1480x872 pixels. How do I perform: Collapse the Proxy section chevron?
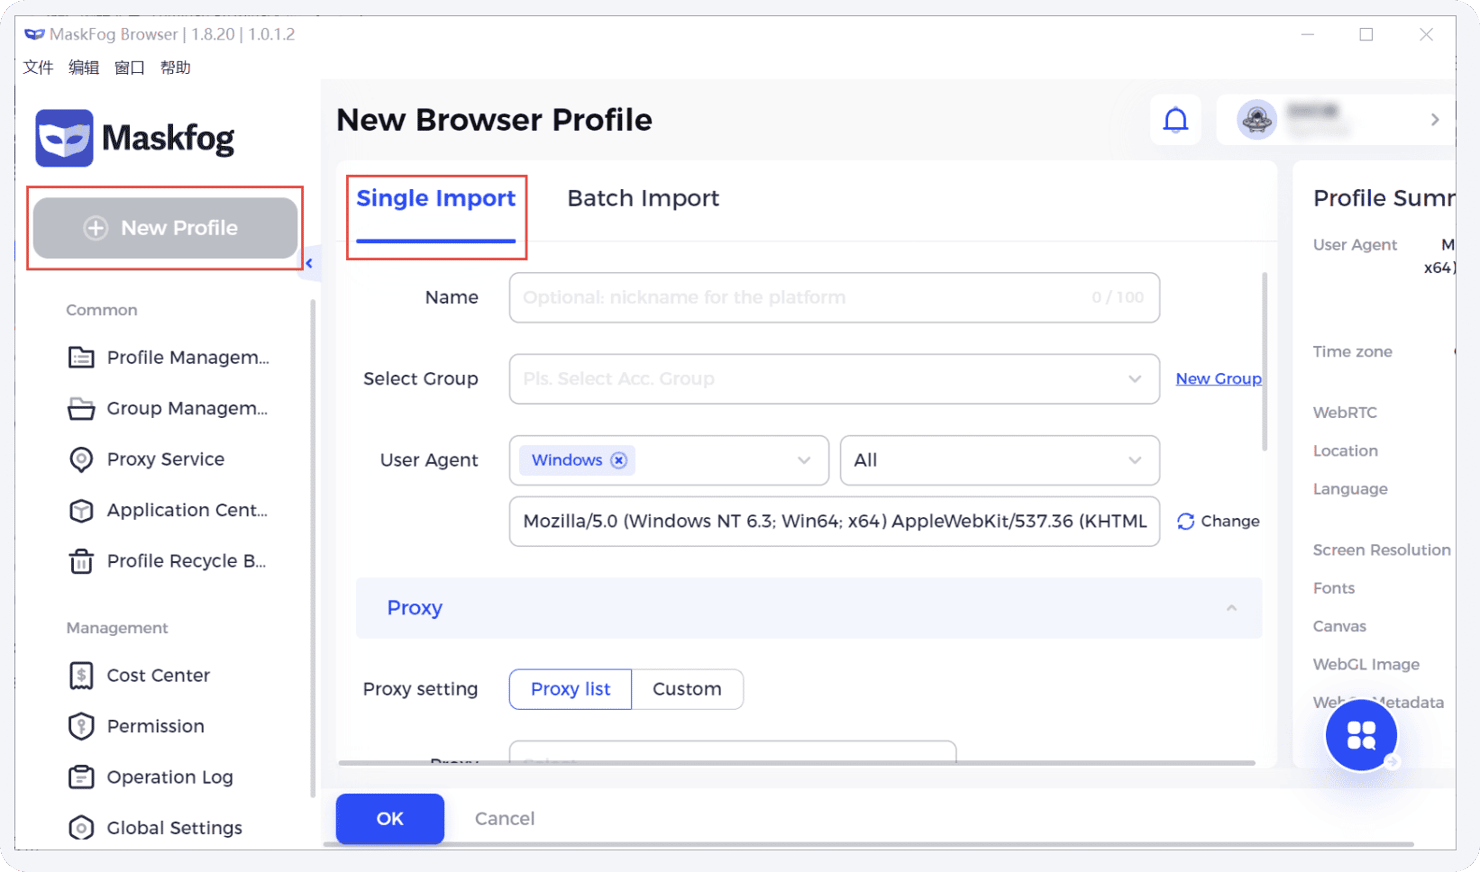[1231, 608]
